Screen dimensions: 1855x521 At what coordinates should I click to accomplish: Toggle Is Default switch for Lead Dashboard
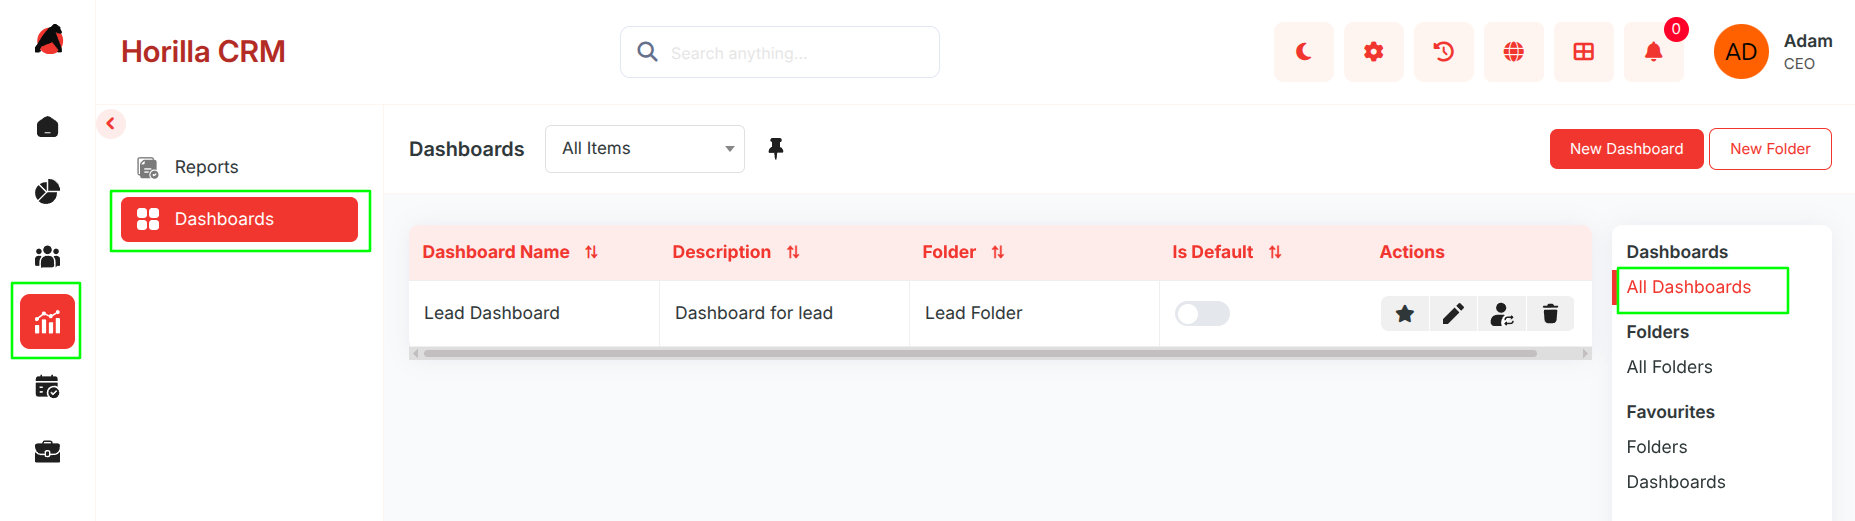click(x=1202, y=314)
